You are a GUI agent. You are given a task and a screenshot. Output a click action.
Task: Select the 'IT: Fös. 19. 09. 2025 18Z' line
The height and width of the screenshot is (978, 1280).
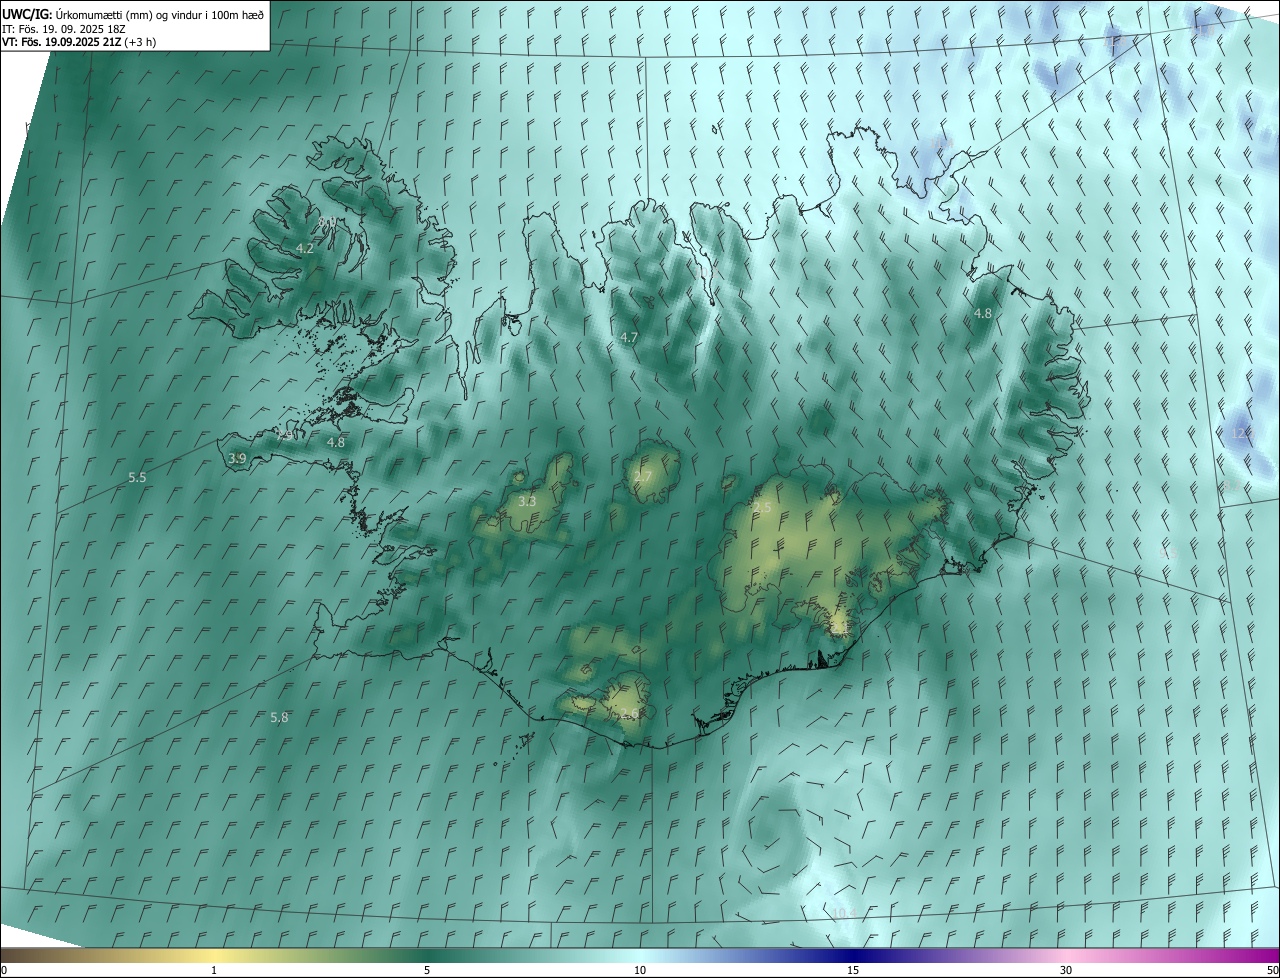click(x=63, y=29)
